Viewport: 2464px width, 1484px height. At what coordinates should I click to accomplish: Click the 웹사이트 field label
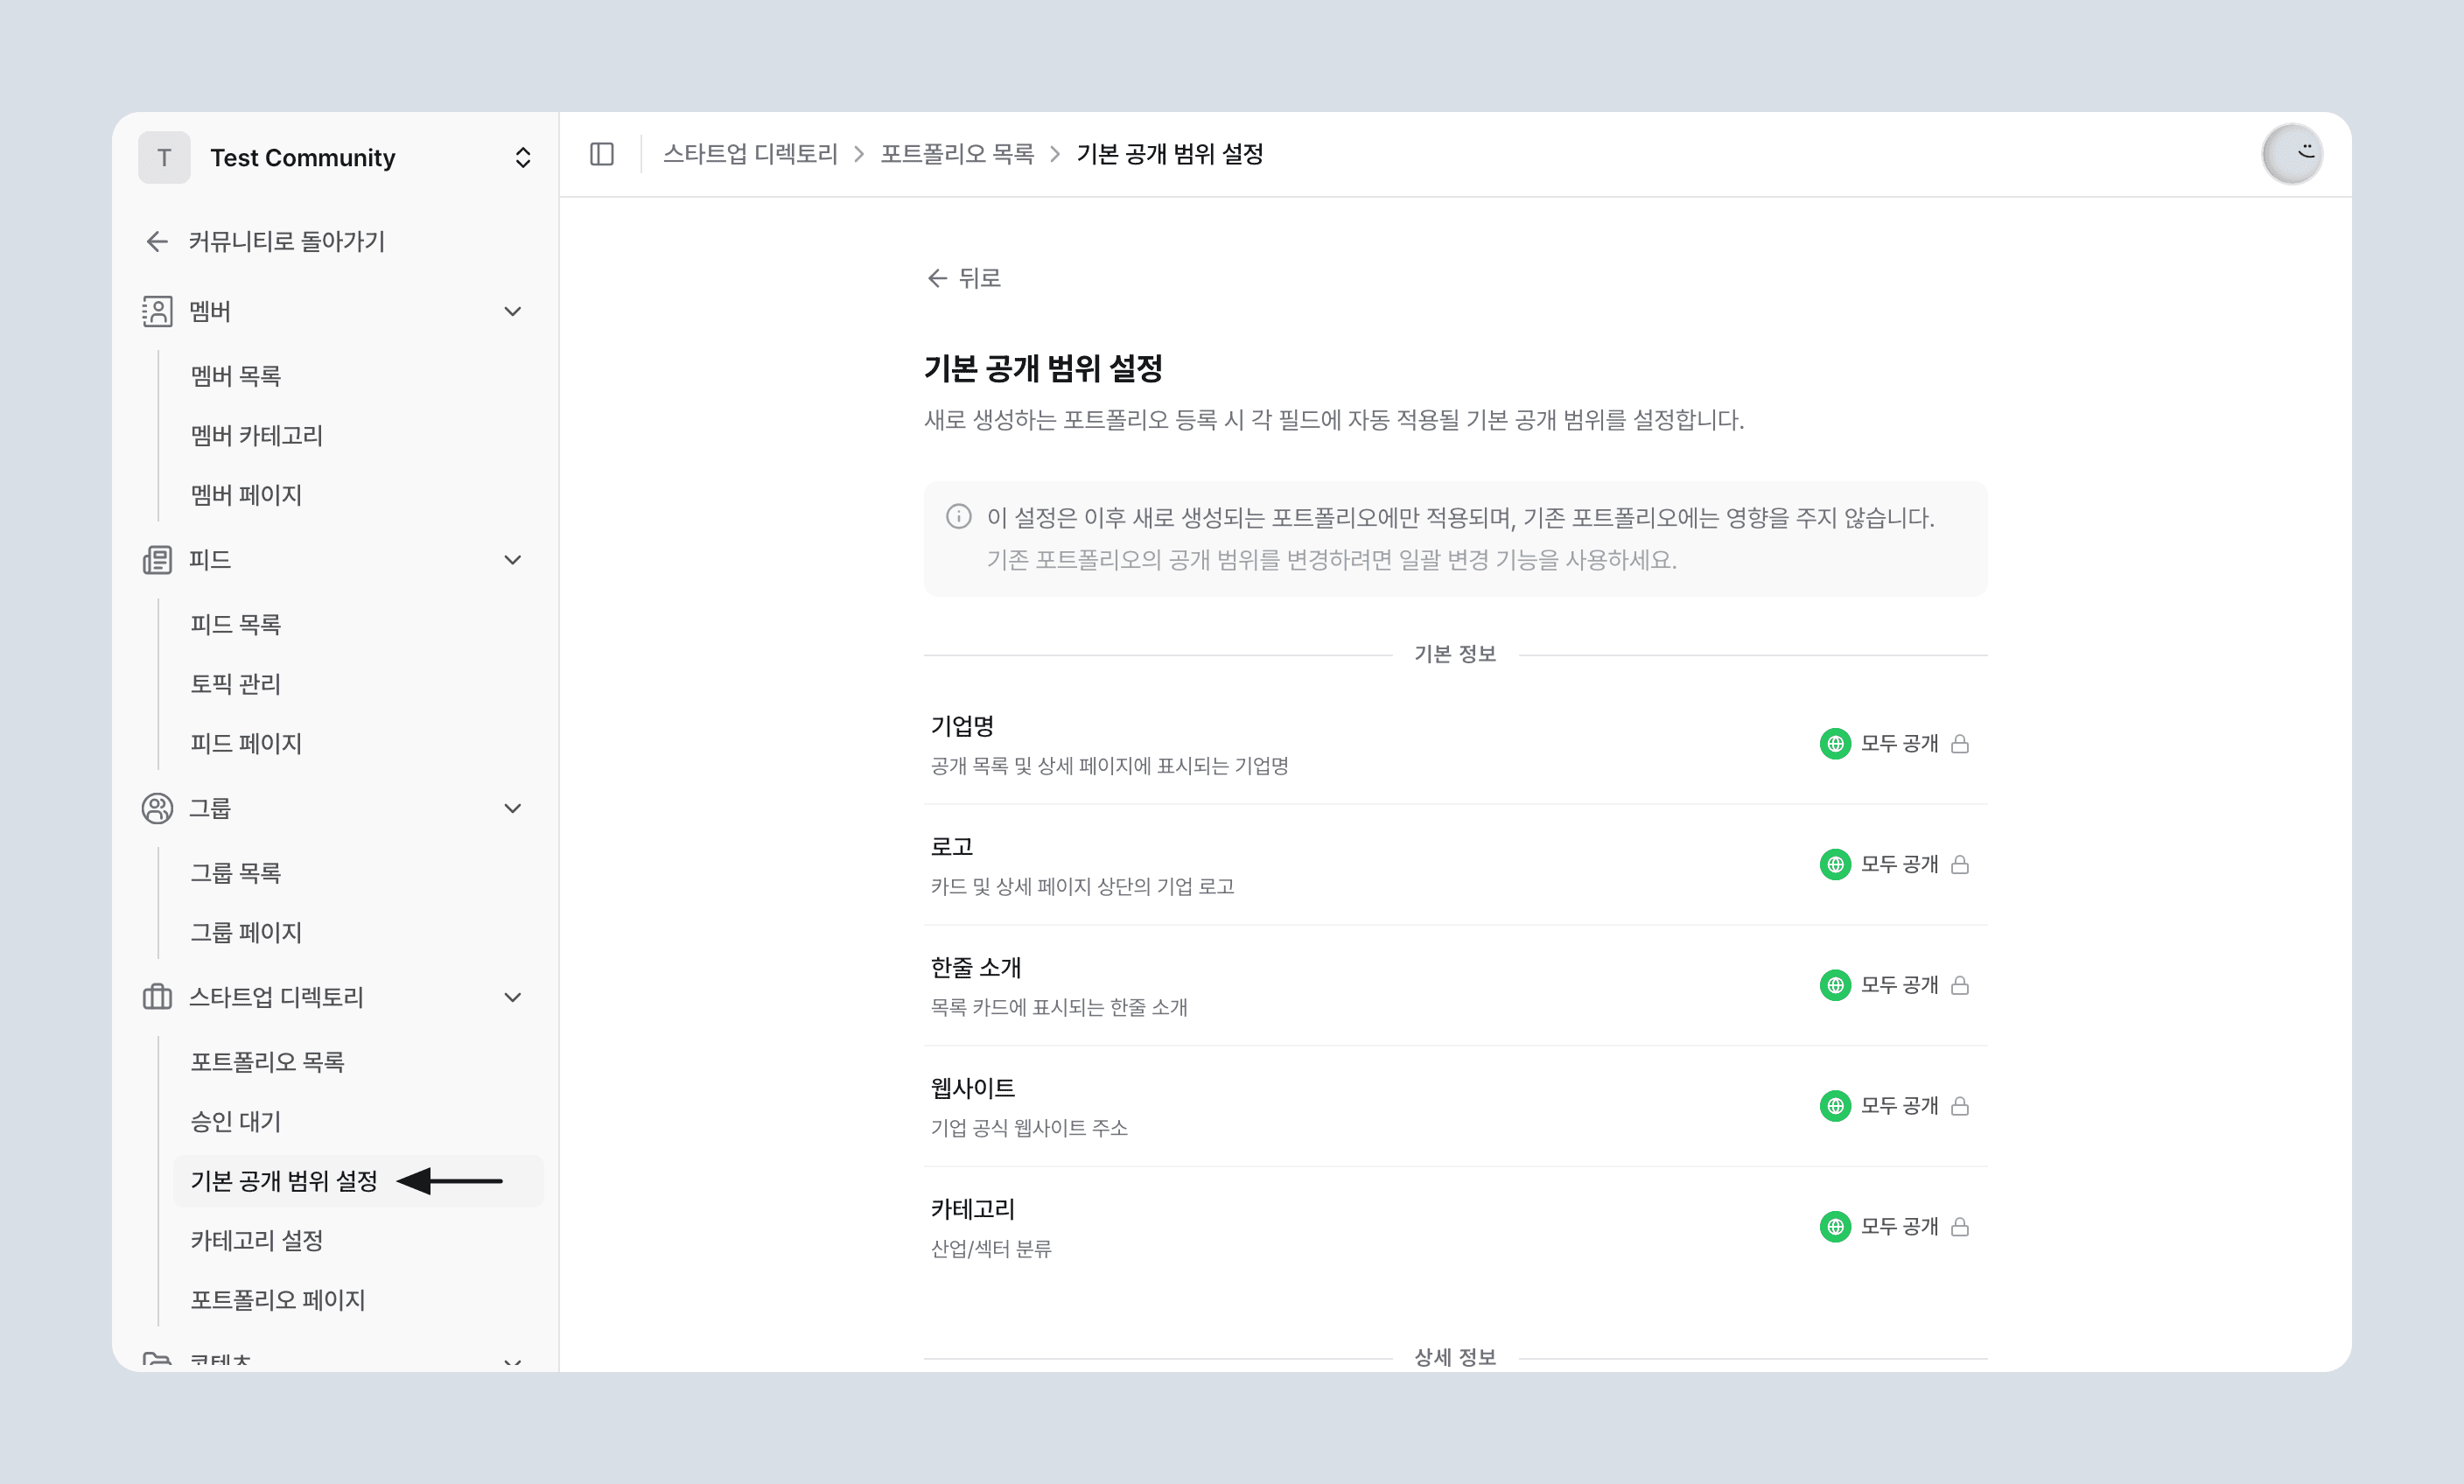[973, 1088]
